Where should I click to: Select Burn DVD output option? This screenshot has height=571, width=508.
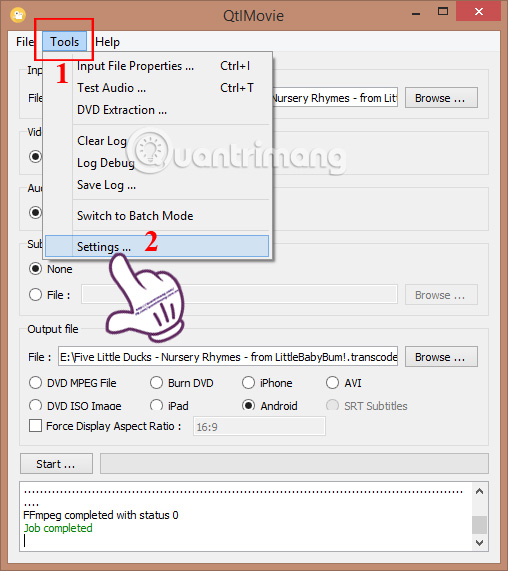(156, 383)
